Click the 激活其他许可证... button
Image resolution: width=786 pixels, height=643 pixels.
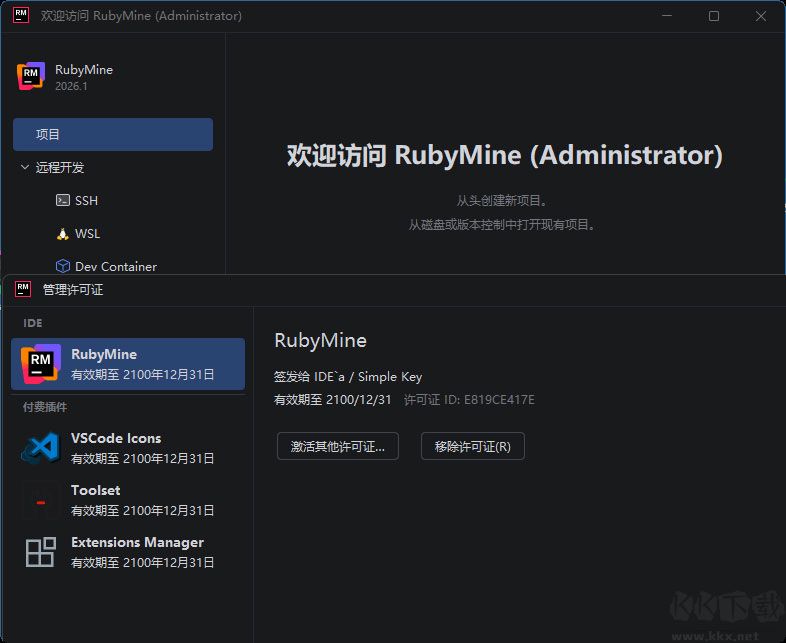click(x=338, y=446)
